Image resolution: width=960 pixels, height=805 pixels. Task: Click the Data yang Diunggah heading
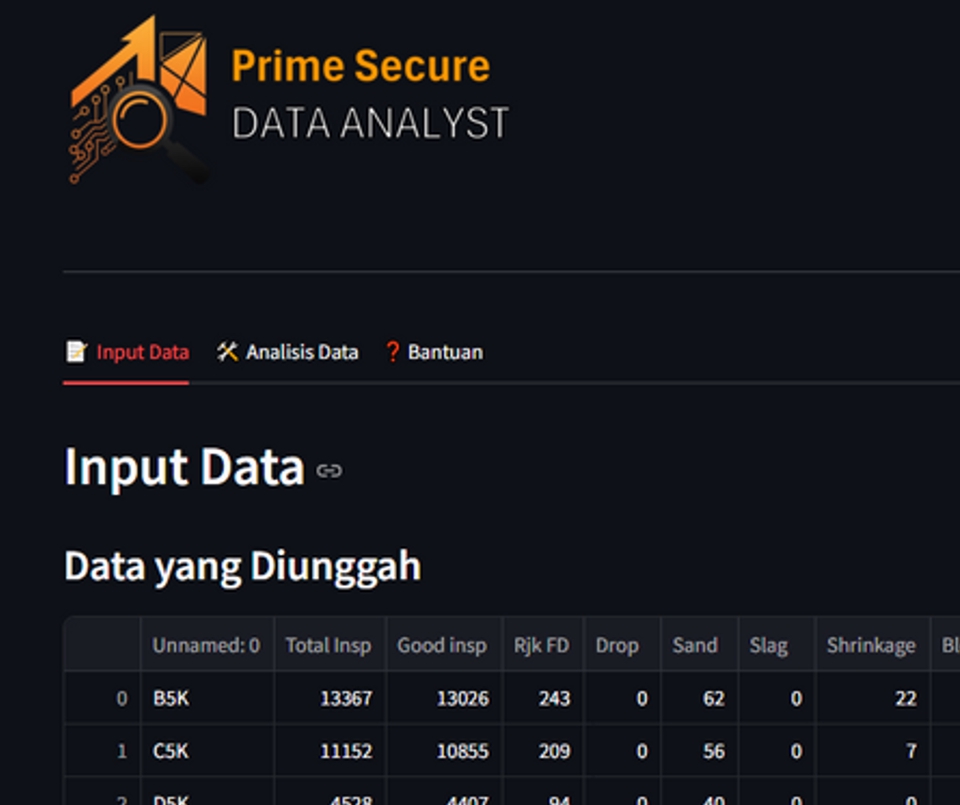click(242, 565)
